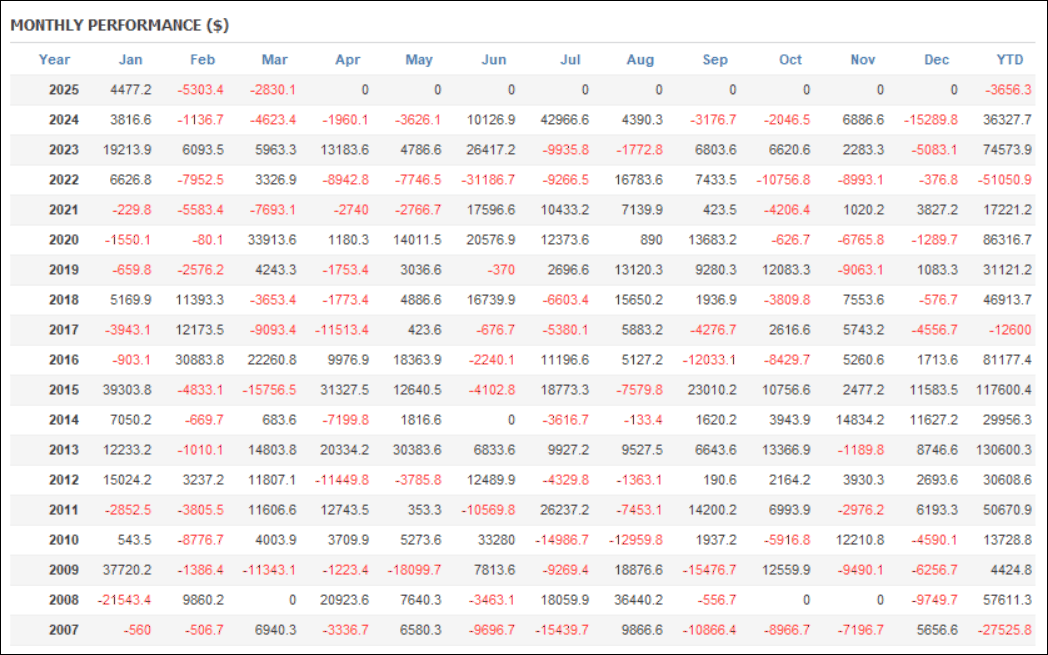This screenshot has height=655, width=1048.
Task: Select the 2017 year row label
Action: (x=63, y=330)
